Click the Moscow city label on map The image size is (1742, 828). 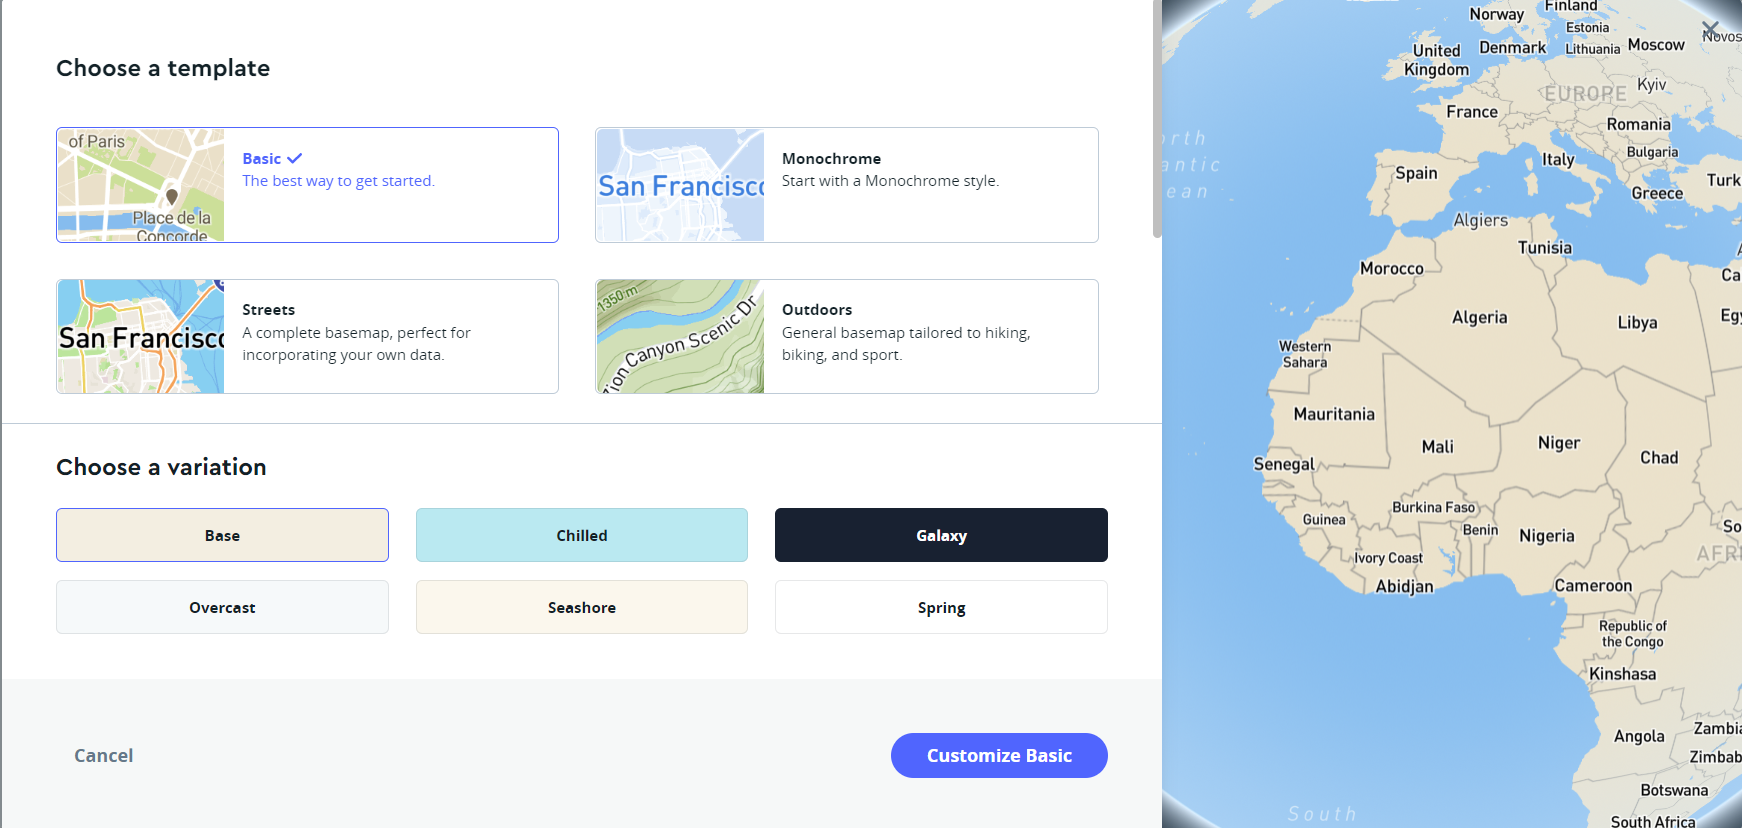coord(1656,45)
